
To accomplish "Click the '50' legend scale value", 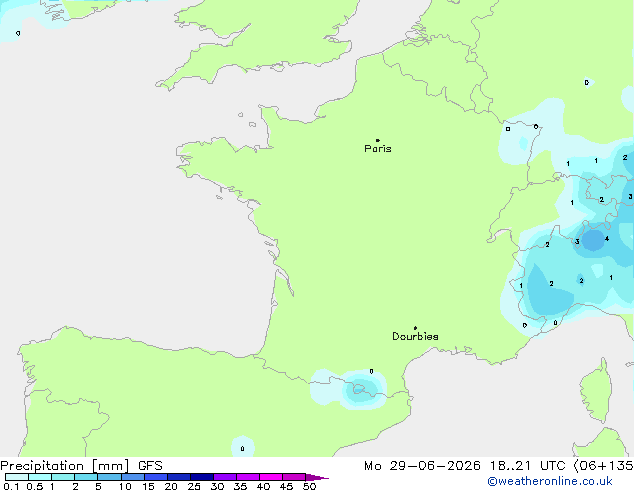I will 309,486.
